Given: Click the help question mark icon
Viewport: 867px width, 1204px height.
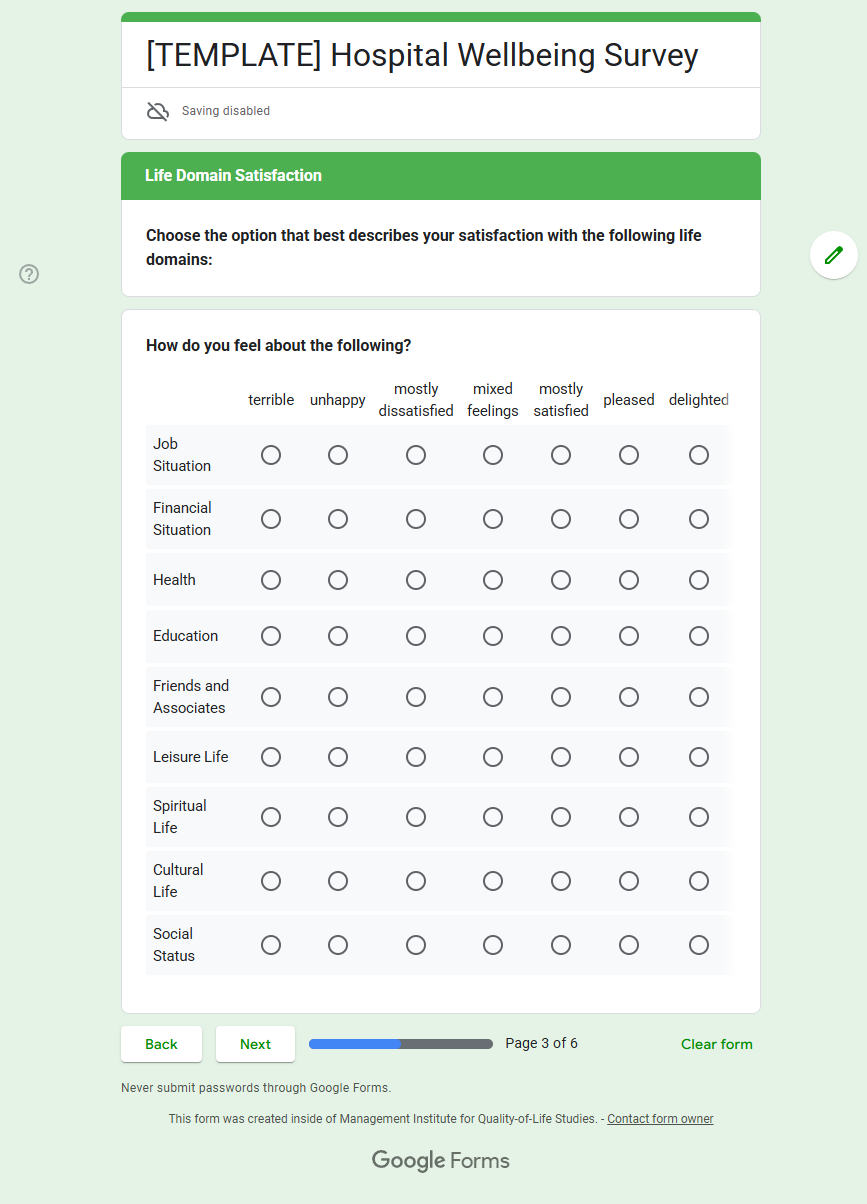Looking at the screenshot, I should pyautogui.click(x=29, y=274).
